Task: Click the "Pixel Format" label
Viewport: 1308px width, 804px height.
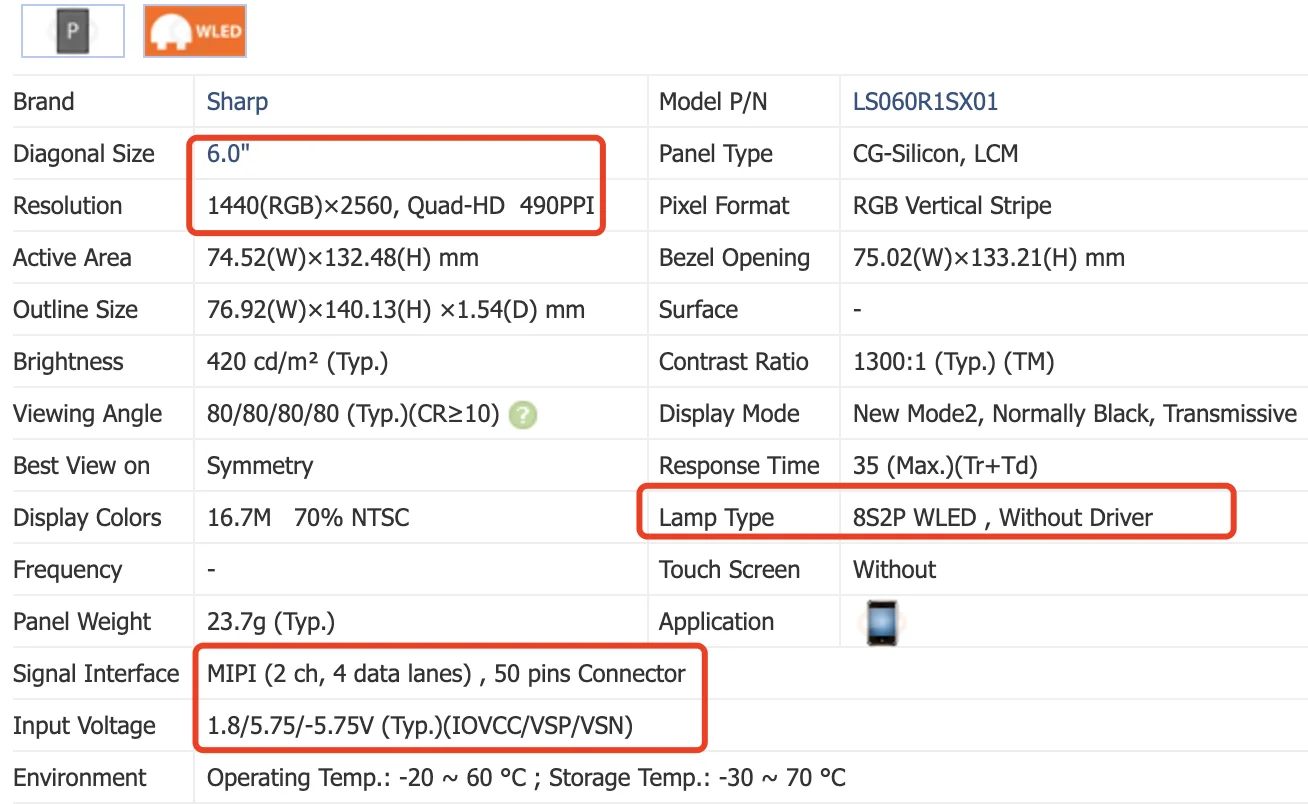Action: click(x=724, y=206)
